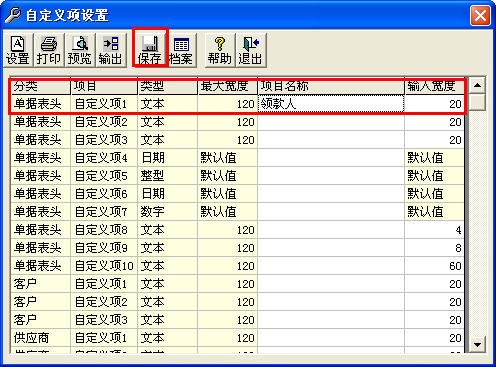The image size is (496, 367).
Task: Click the 输入宽度 column header
Action: [x=434, y=86]
